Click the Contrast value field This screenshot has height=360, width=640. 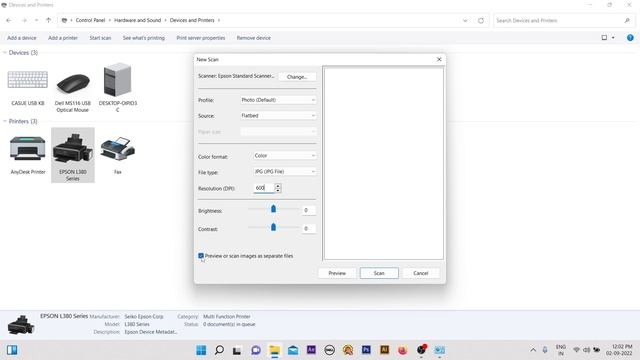click(x=309, y=229)
